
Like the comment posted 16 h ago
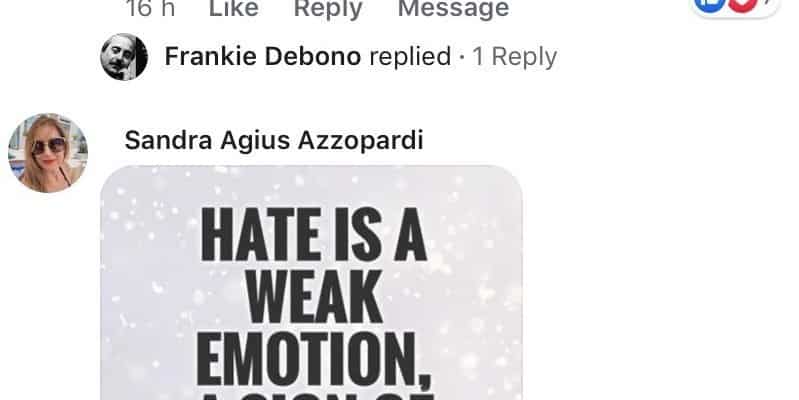234,8
